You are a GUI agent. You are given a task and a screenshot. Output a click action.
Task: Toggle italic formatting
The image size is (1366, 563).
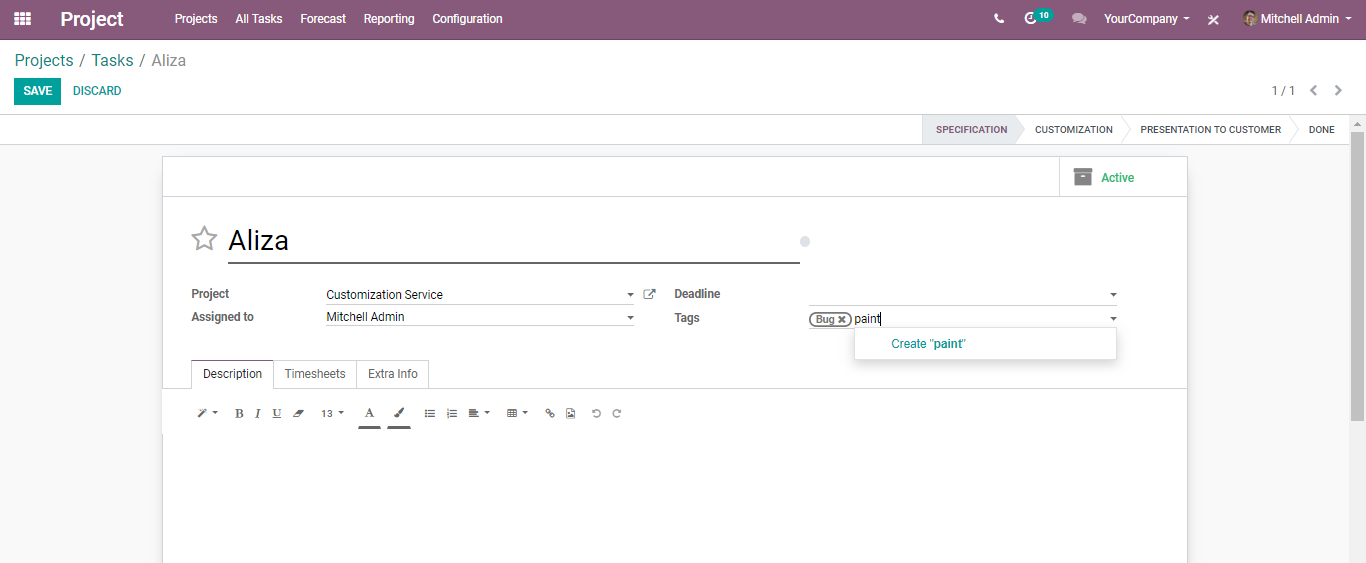[x=257, y=413]
